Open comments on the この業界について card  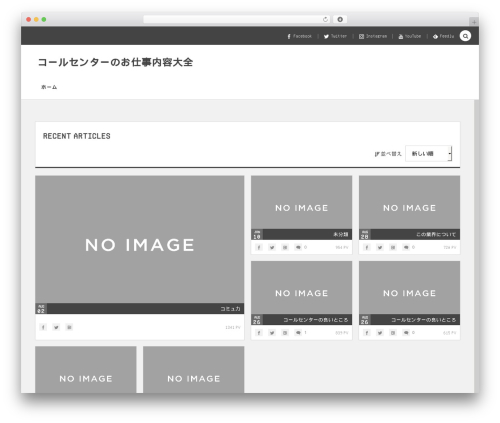pyautogui.click(x=406, y=247)
